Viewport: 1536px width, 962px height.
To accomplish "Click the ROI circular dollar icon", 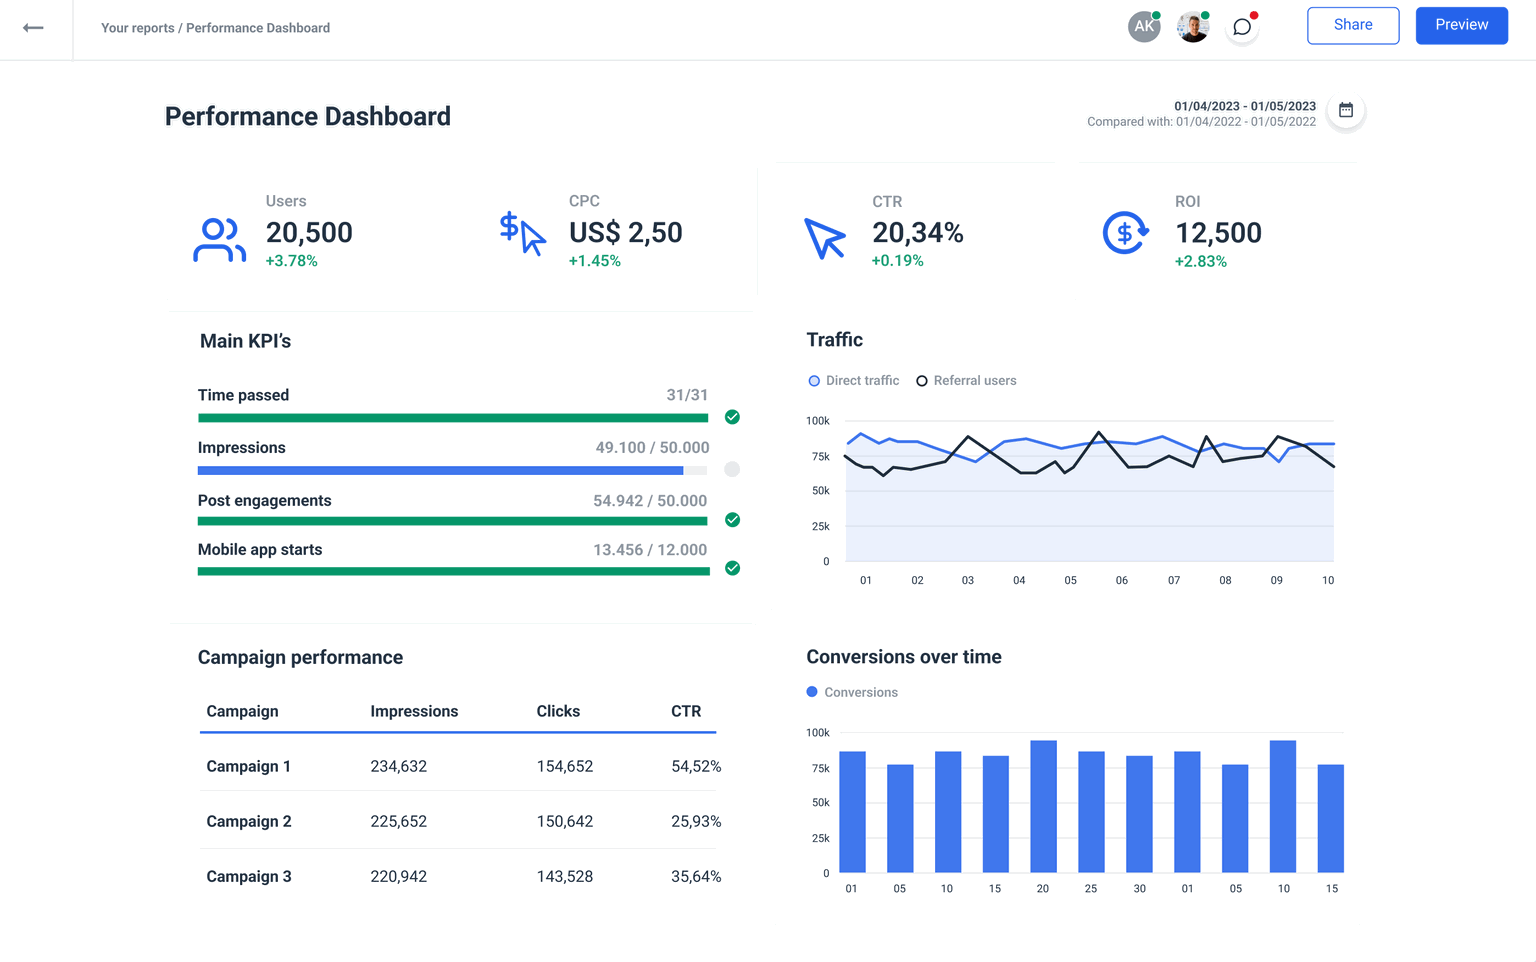I will pyautogui.click(x=1125, y=234).
